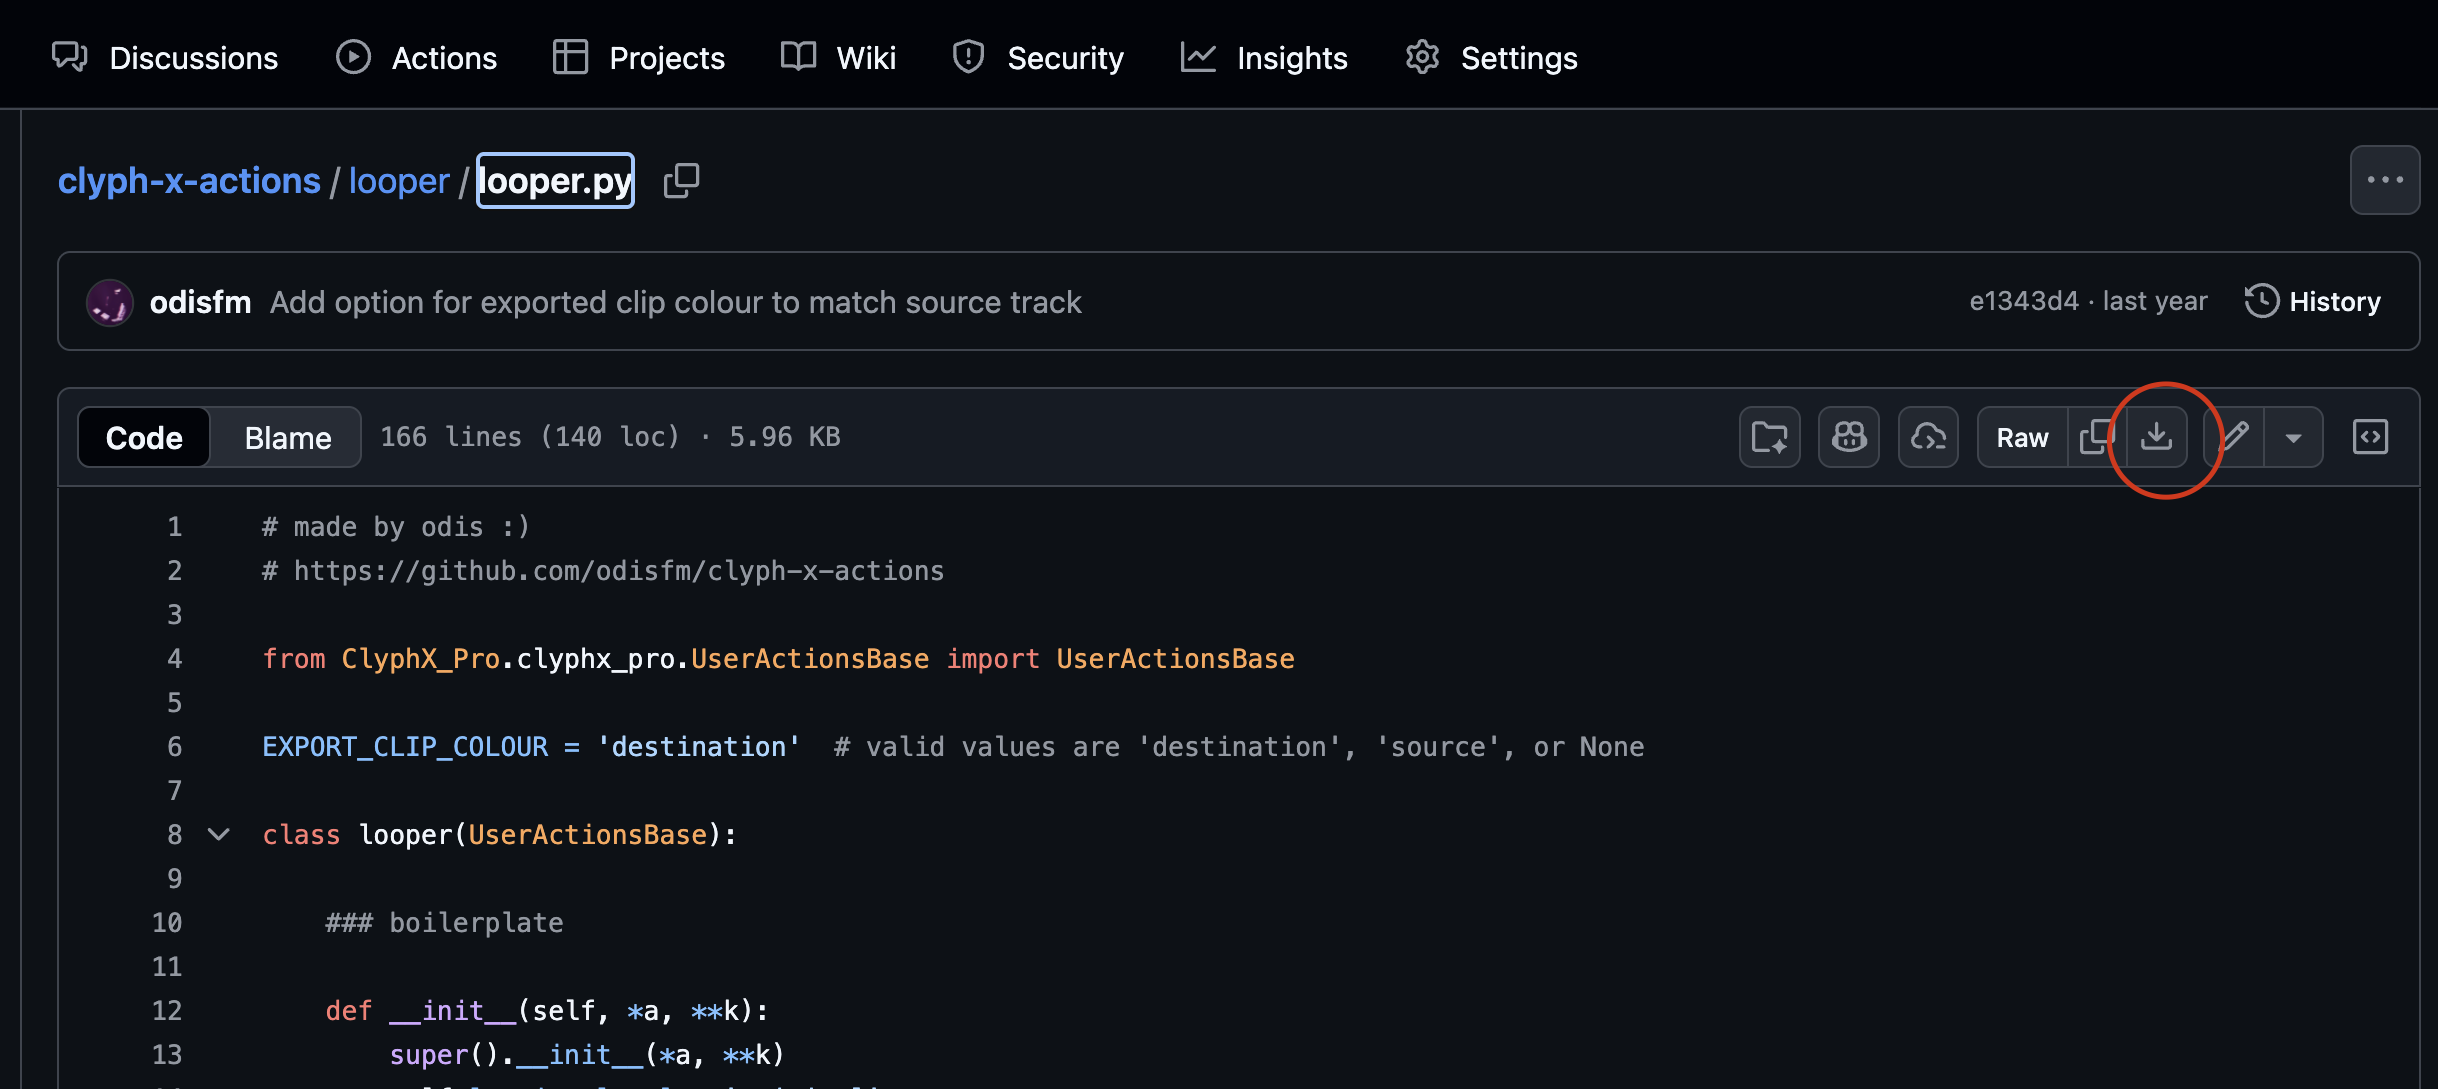Click the cloud code icon button
The width and height of the screenshot is (2438, 1089).
(x=1927, y=437)
